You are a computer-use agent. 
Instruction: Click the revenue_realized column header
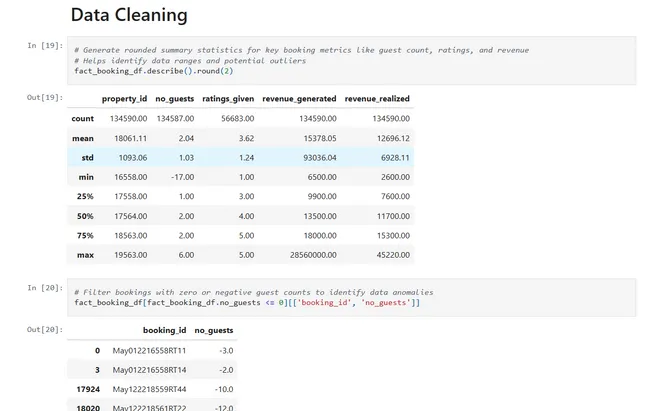pyautogui.click(x=377, y=99)
